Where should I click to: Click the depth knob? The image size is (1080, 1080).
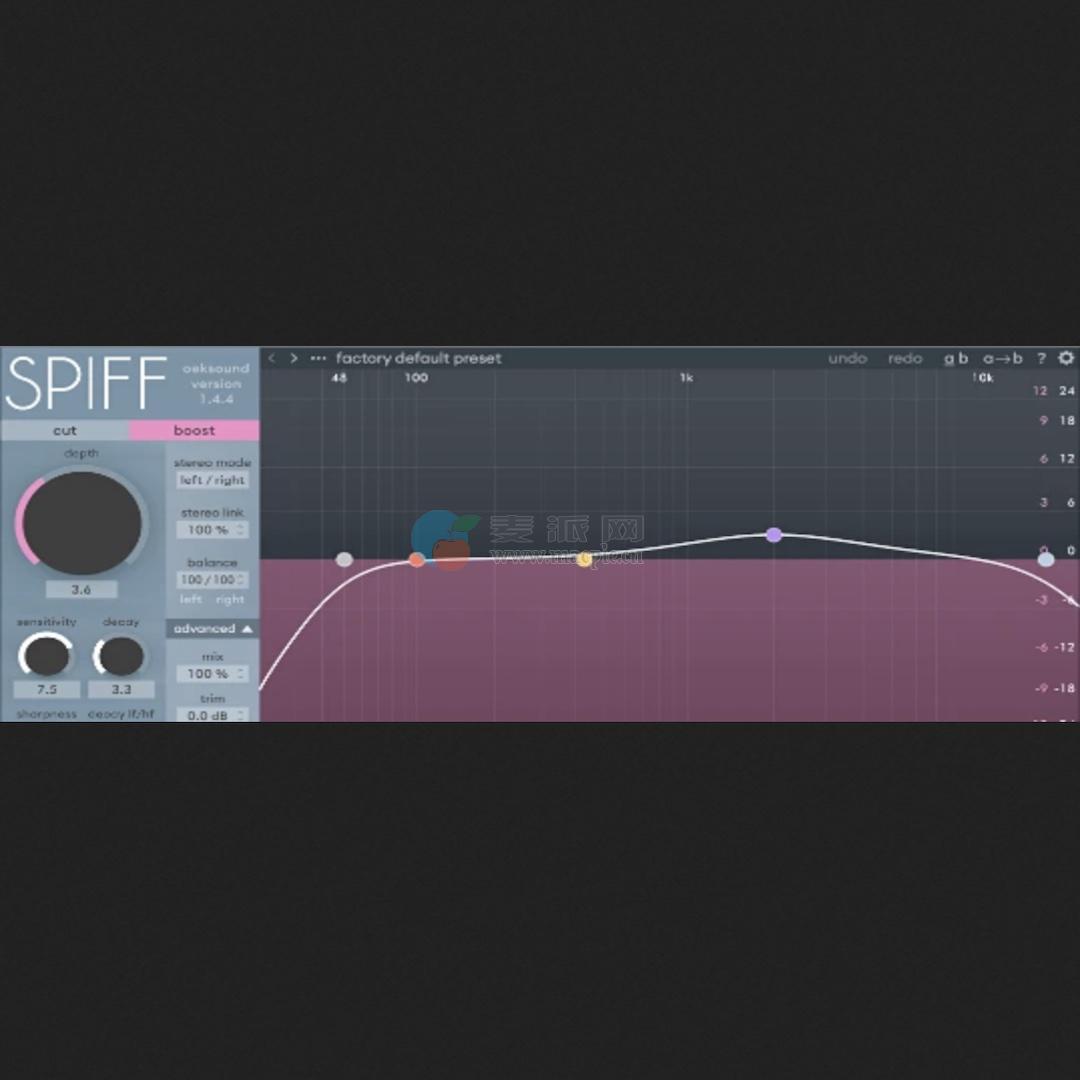click(x=80, y=521)
